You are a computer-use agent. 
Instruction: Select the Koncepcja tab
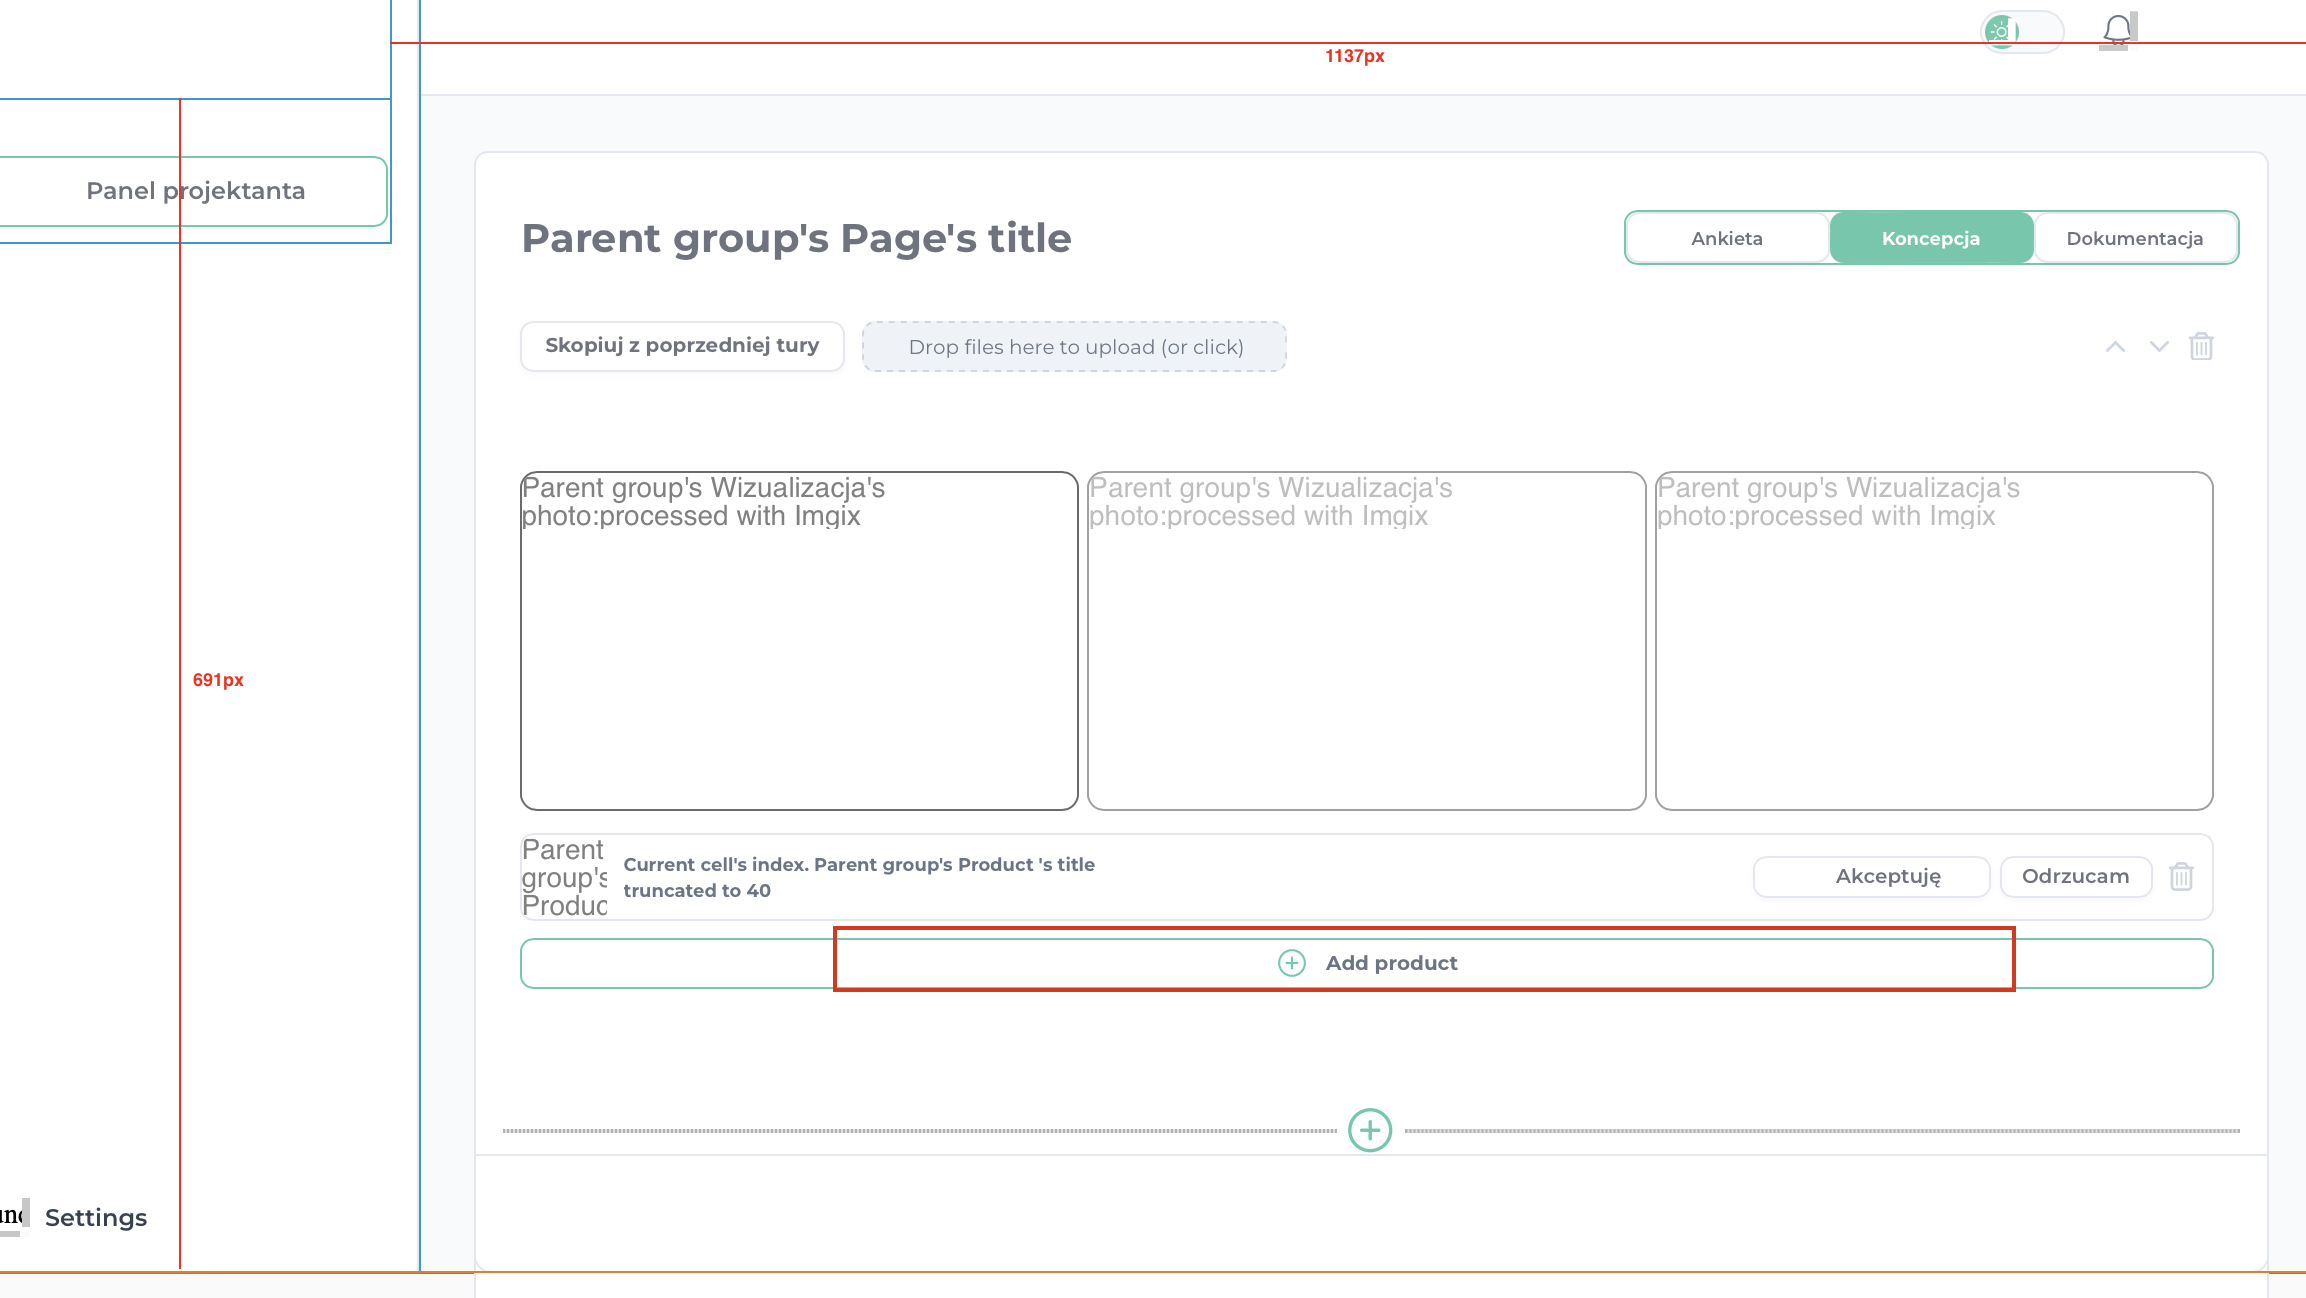(x=1931, y=238)
